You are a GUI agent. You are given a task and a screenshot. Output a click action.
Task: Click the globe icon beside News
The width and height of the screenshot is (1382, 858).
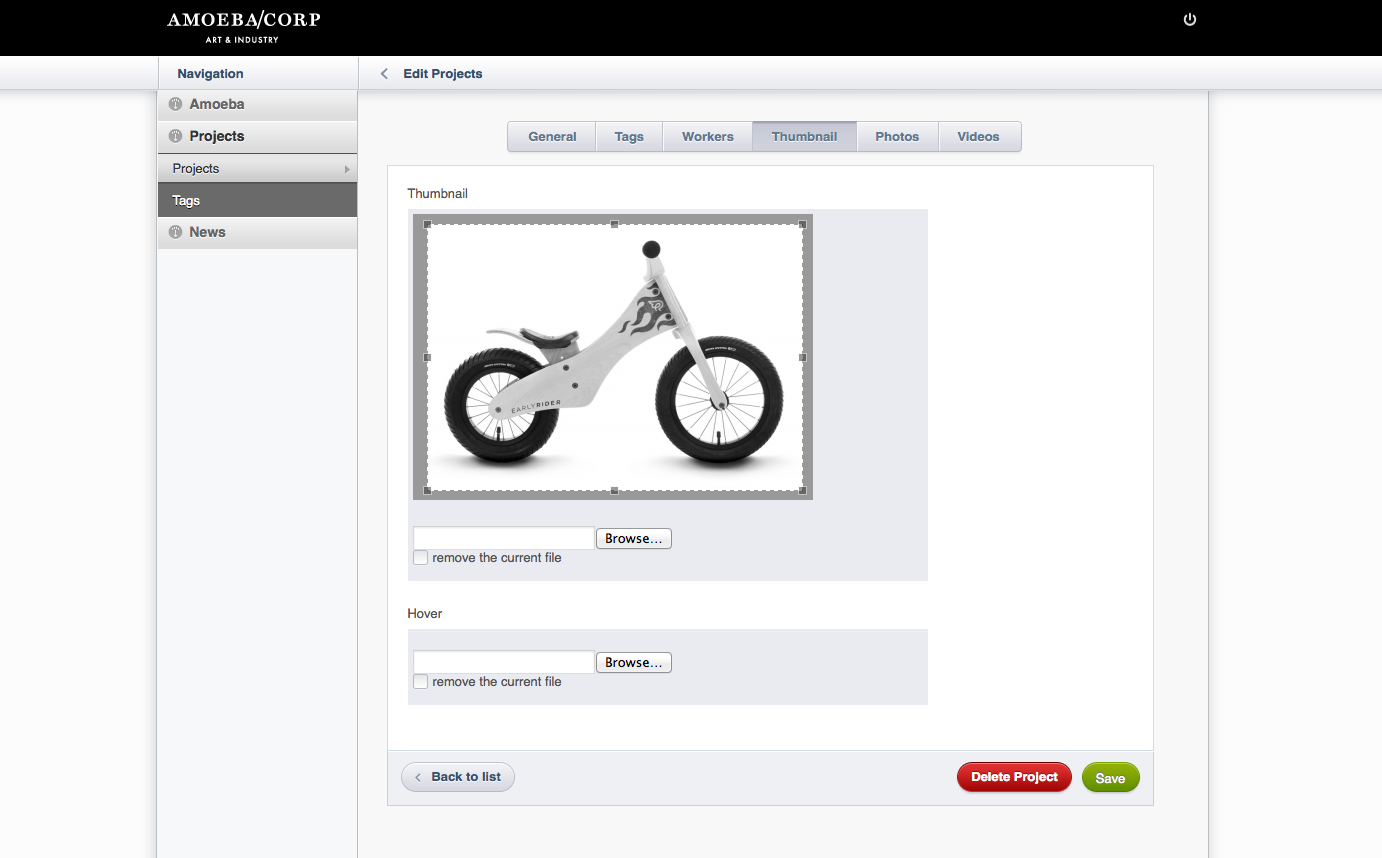175,232
